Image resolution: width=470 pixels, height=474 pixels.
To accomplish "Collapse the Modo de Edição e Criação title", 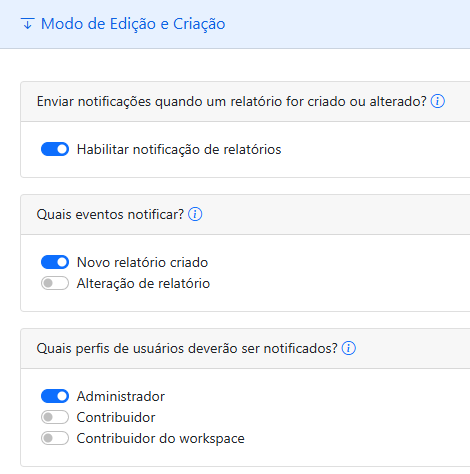I will point(133,24).
